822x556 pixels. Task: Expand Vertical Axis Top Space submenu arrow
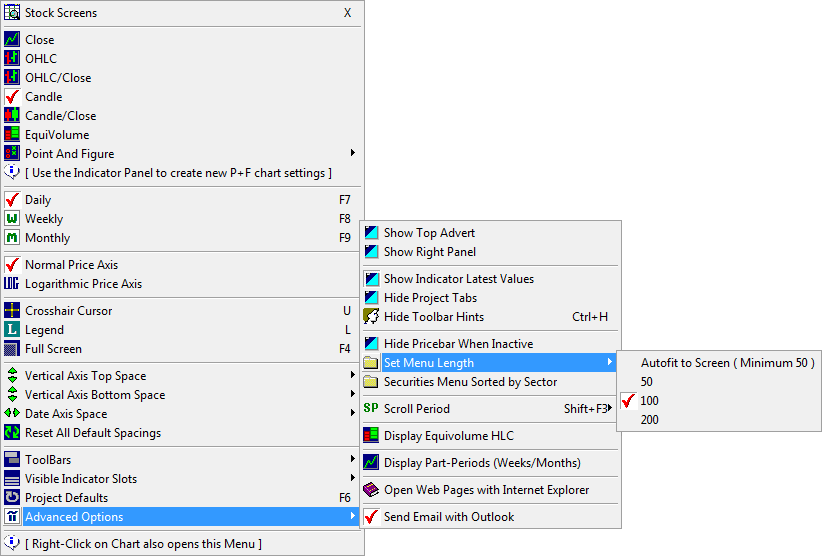[x=353, y=375]
